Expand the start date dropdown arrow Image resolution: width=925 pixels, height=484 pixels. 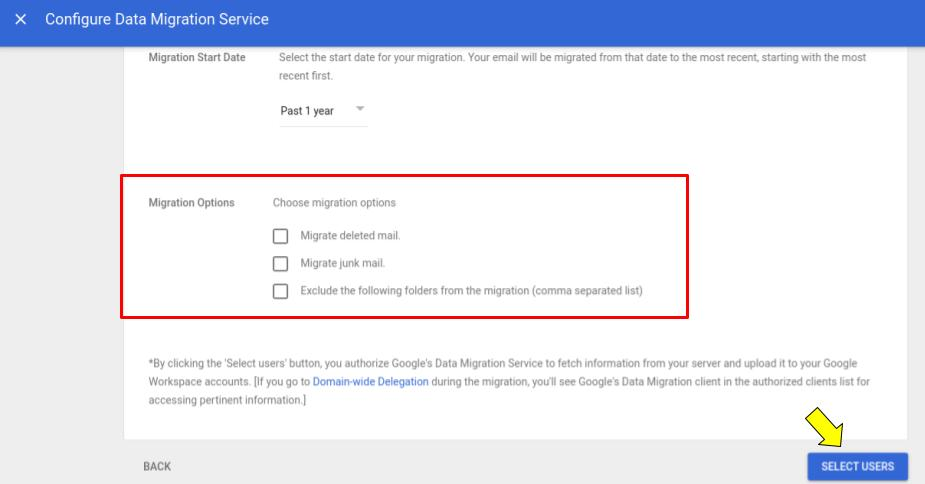[x=360, y=109]
